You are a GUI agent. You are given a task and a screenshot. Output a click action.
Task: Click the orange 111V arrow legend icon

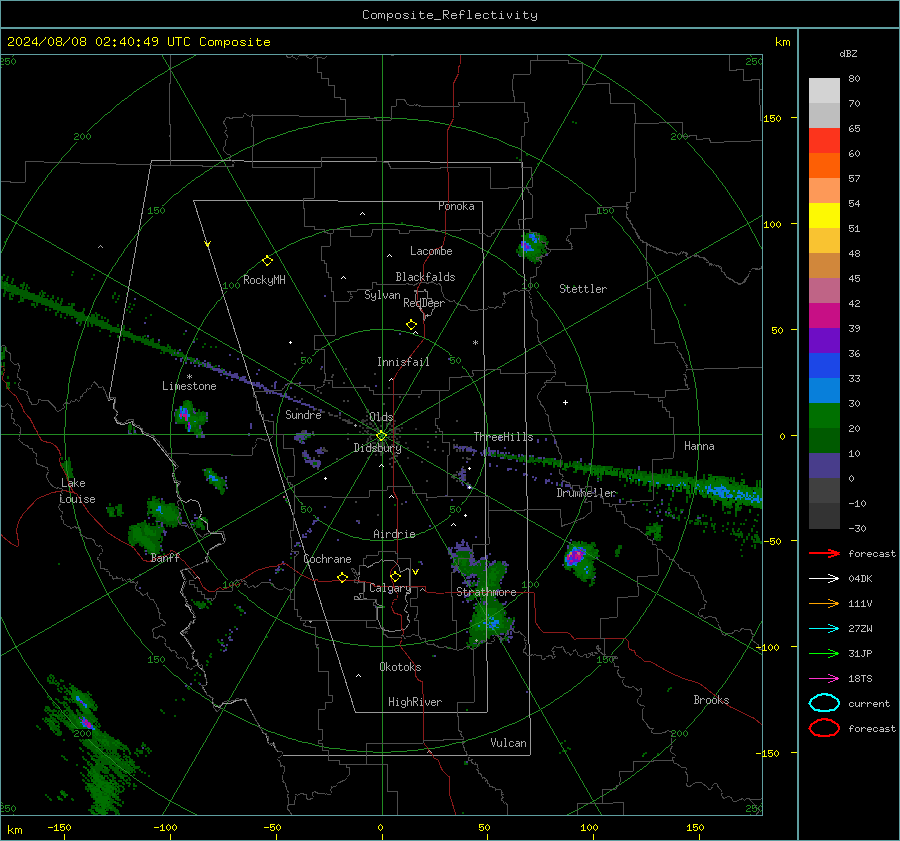tap(824, 603)
